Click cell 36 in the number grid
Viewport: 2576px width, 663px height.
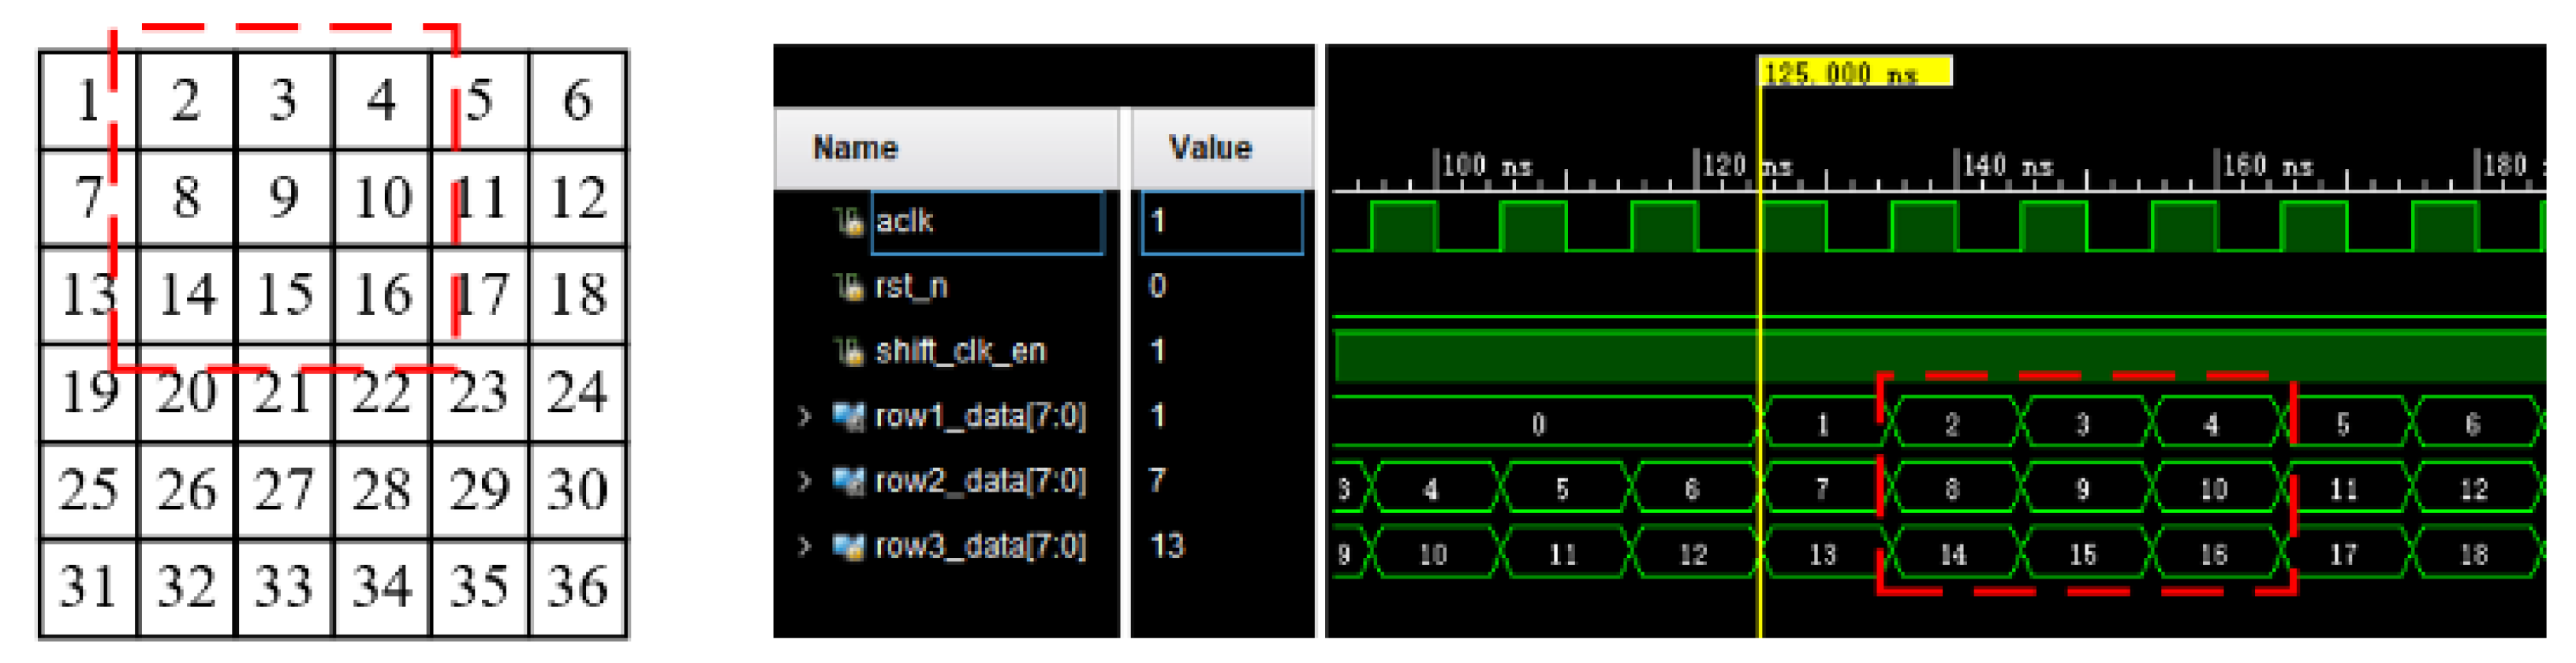point(578,587)
